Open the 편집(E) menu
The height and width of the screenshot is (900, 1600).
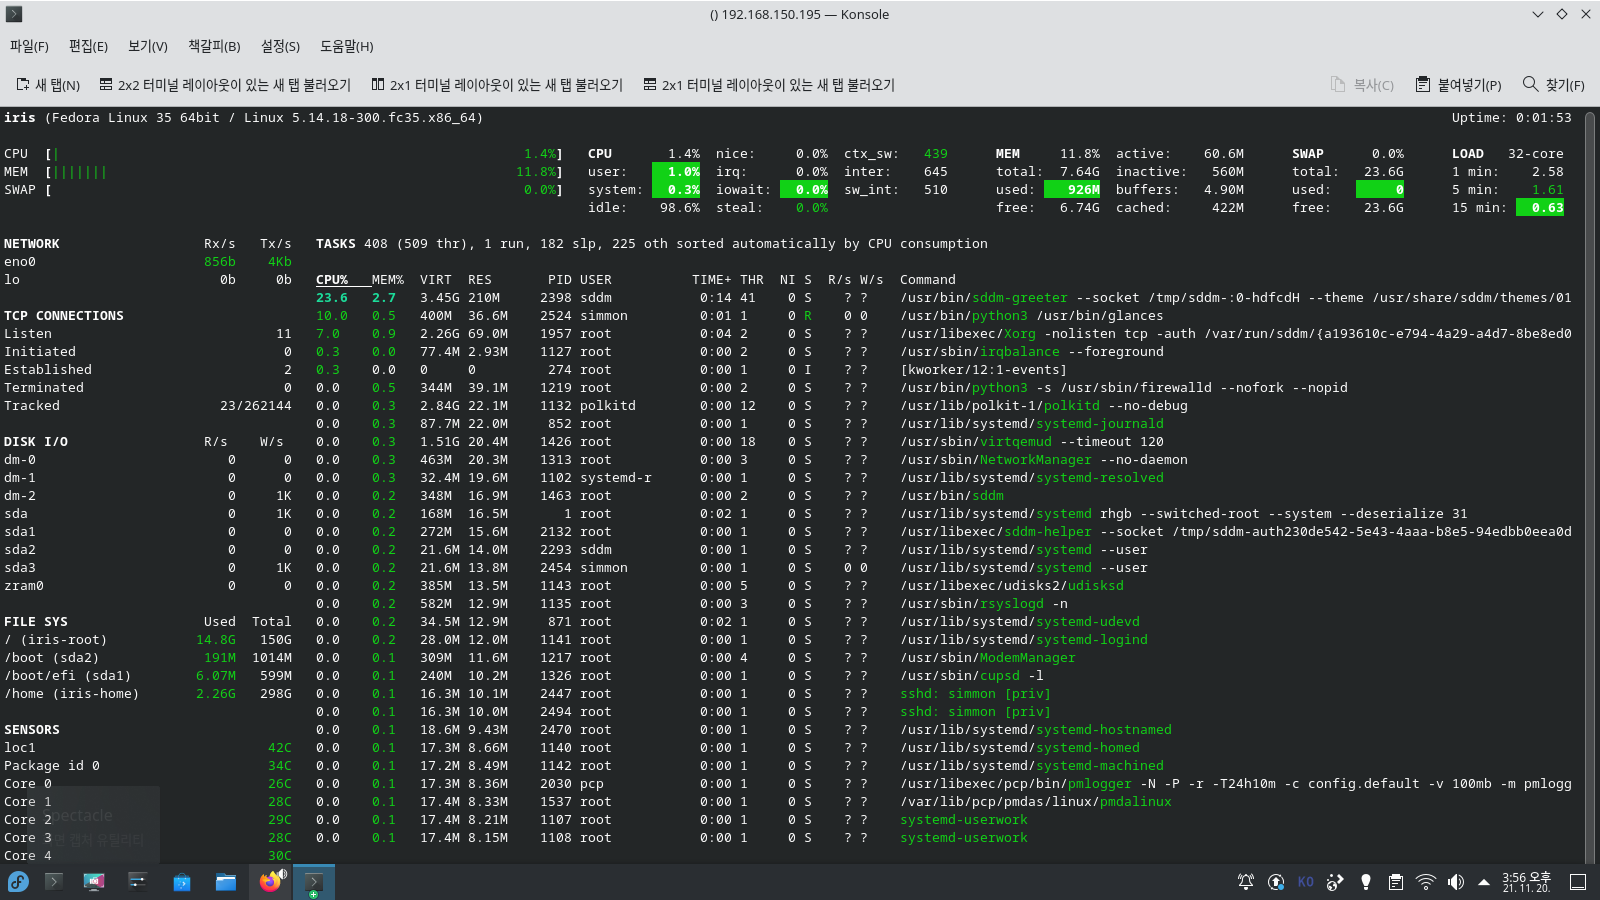tap(88, 46)
